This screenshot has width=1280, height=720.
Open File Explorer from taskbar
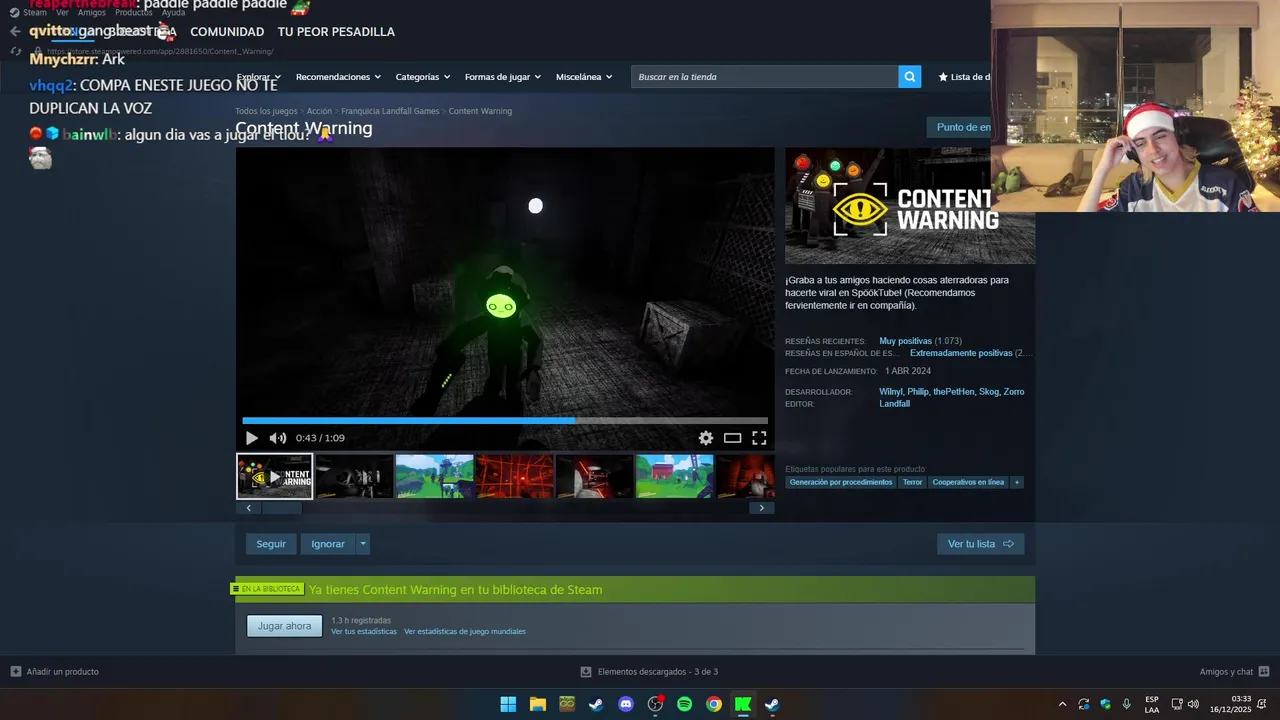(537, 704)
